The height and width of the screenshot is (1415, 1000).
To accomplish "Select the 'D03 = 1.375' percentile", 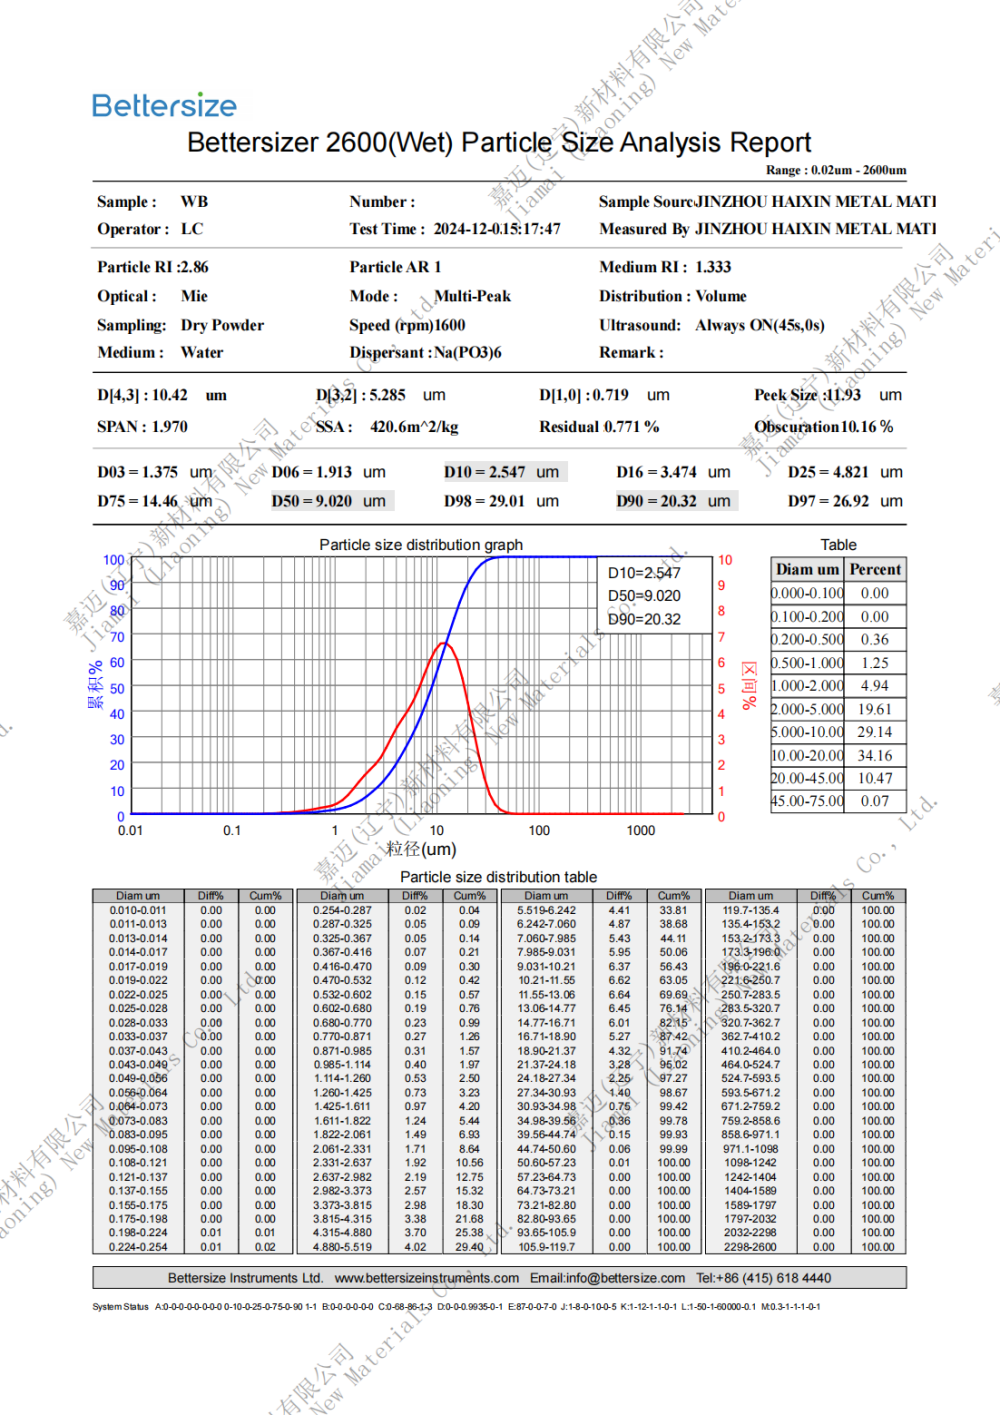I will 137,472.
